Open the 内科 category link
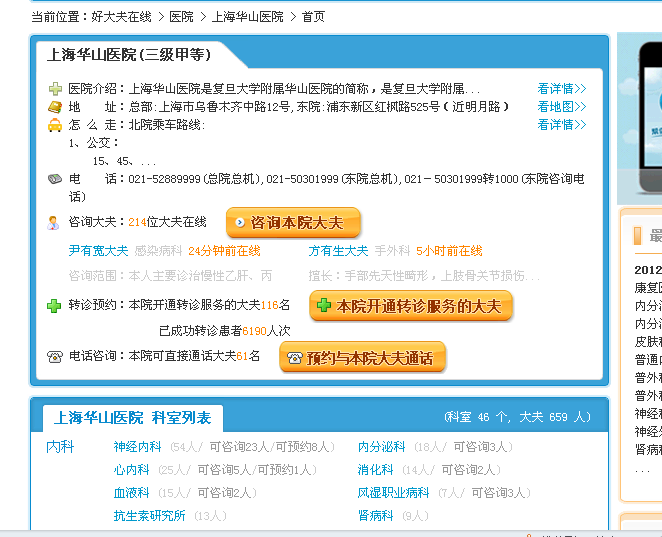The width and height of the screenshot is (662, 537). coord(60,447)
